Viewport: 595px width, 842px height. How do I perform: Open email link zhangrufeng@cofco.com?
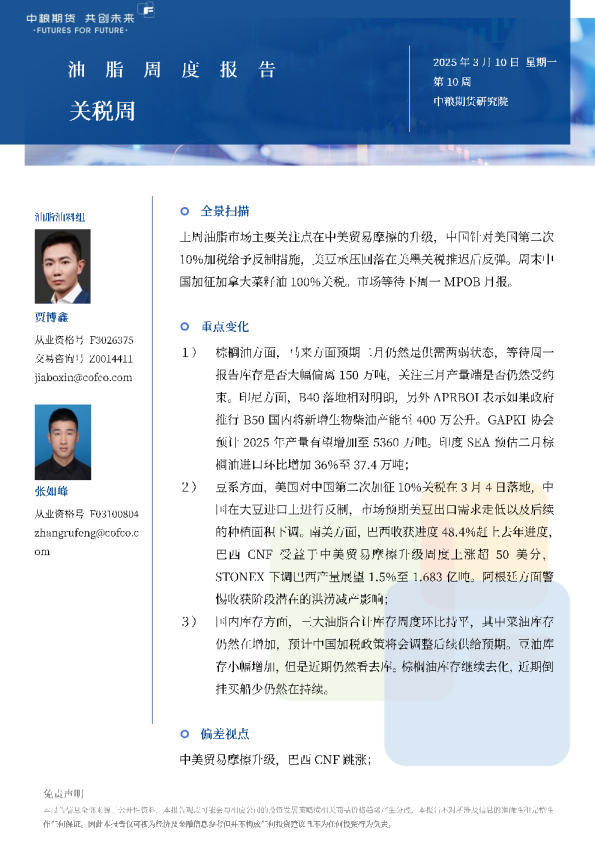[86, 542]
